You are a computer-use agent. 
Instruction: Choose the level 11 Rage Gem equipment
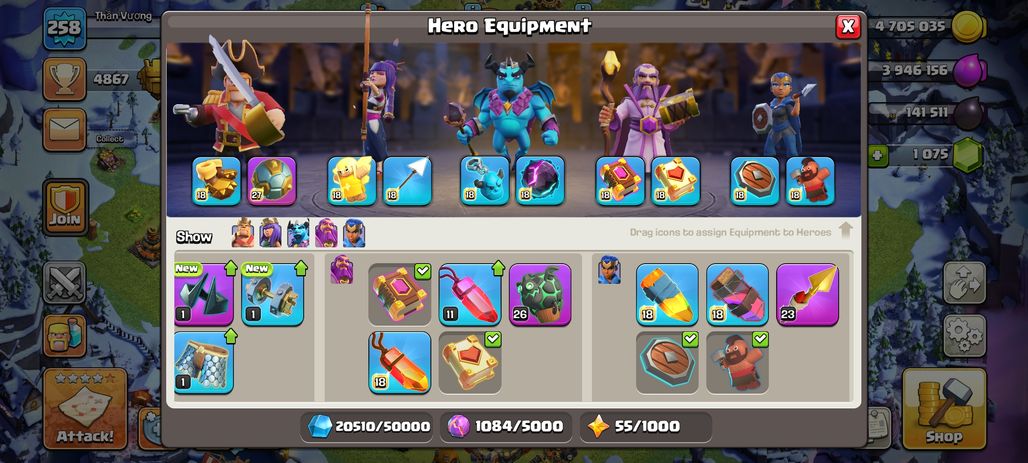470,294
